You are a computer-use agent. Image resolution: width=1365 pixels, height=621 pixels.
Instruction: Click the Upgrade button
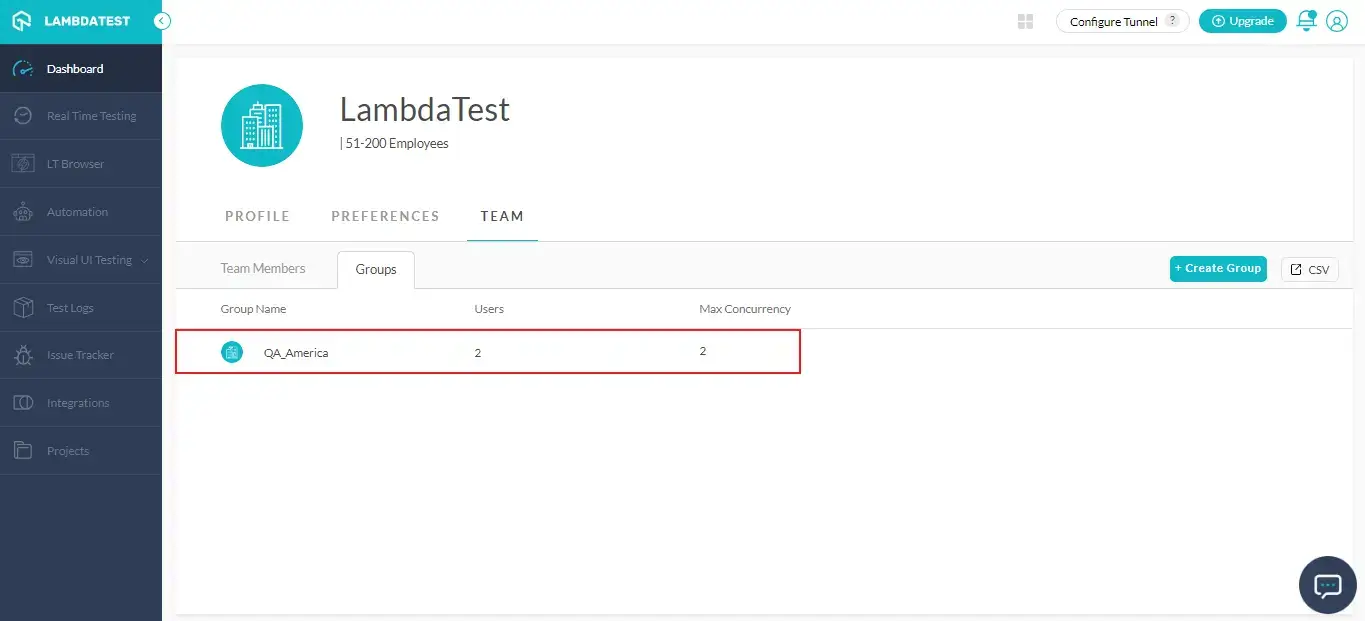pyautogui.click(x=1242, y=21)
